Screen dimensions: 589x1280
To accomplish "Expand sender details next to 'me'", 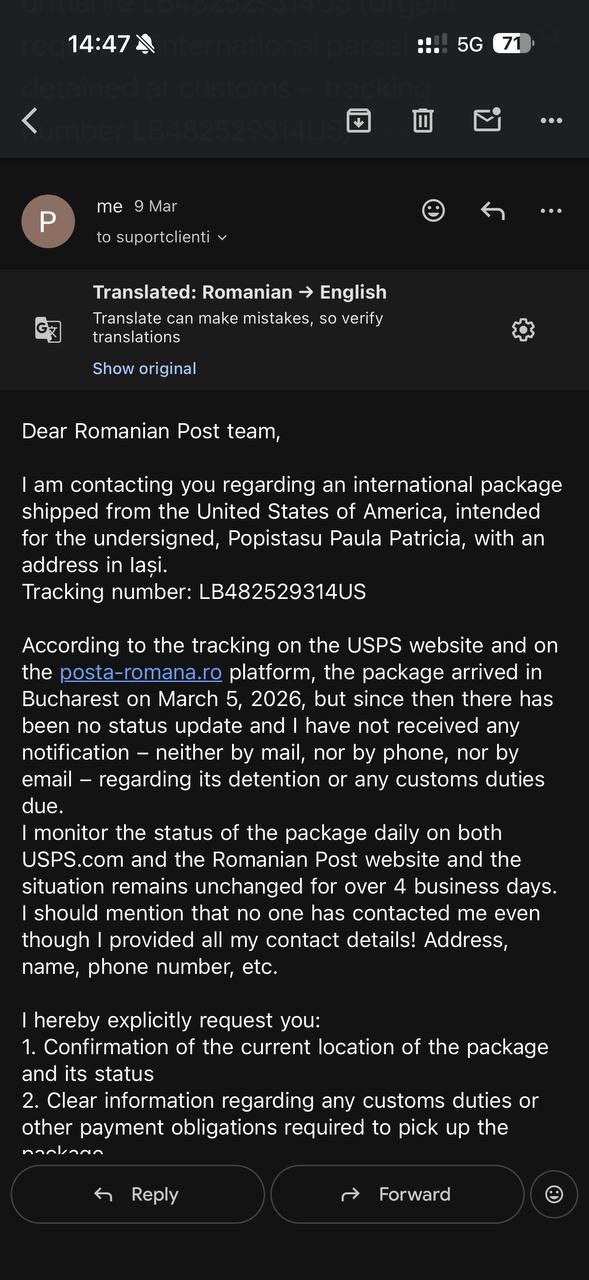I will pos(110,206).
